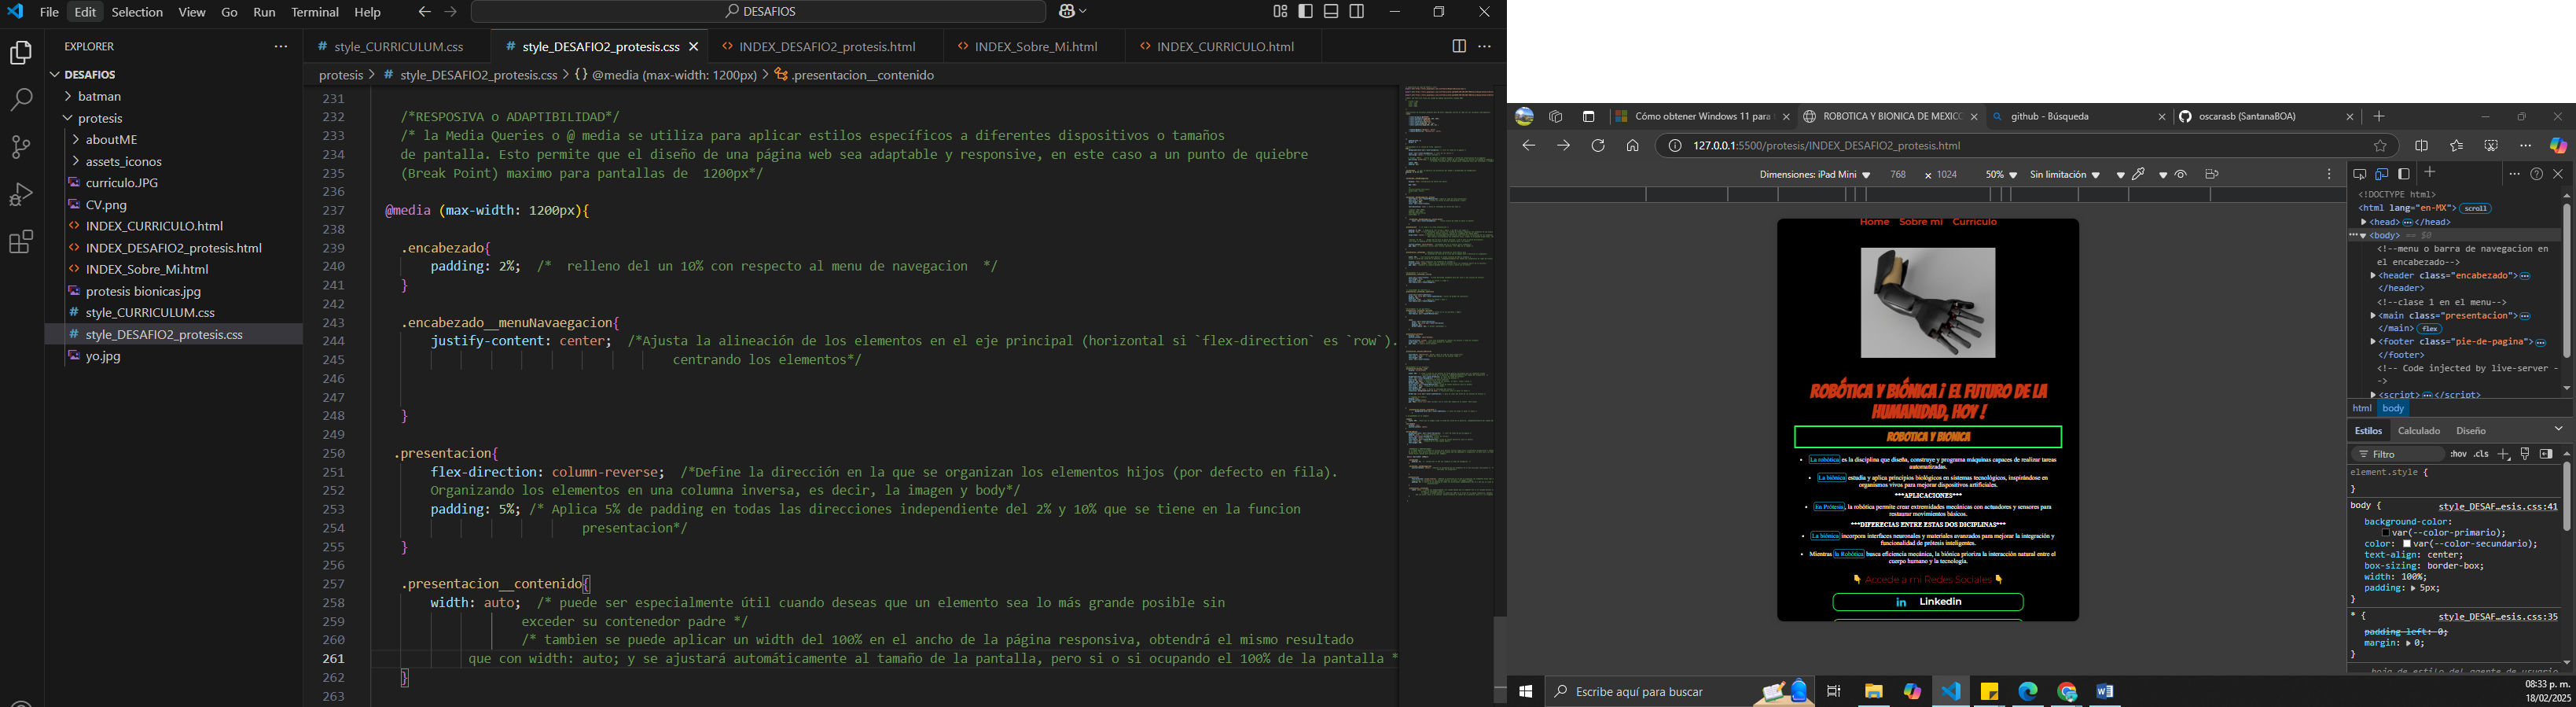
Task: Toggle the .cls class editor
Action: tap(2482, 454)
